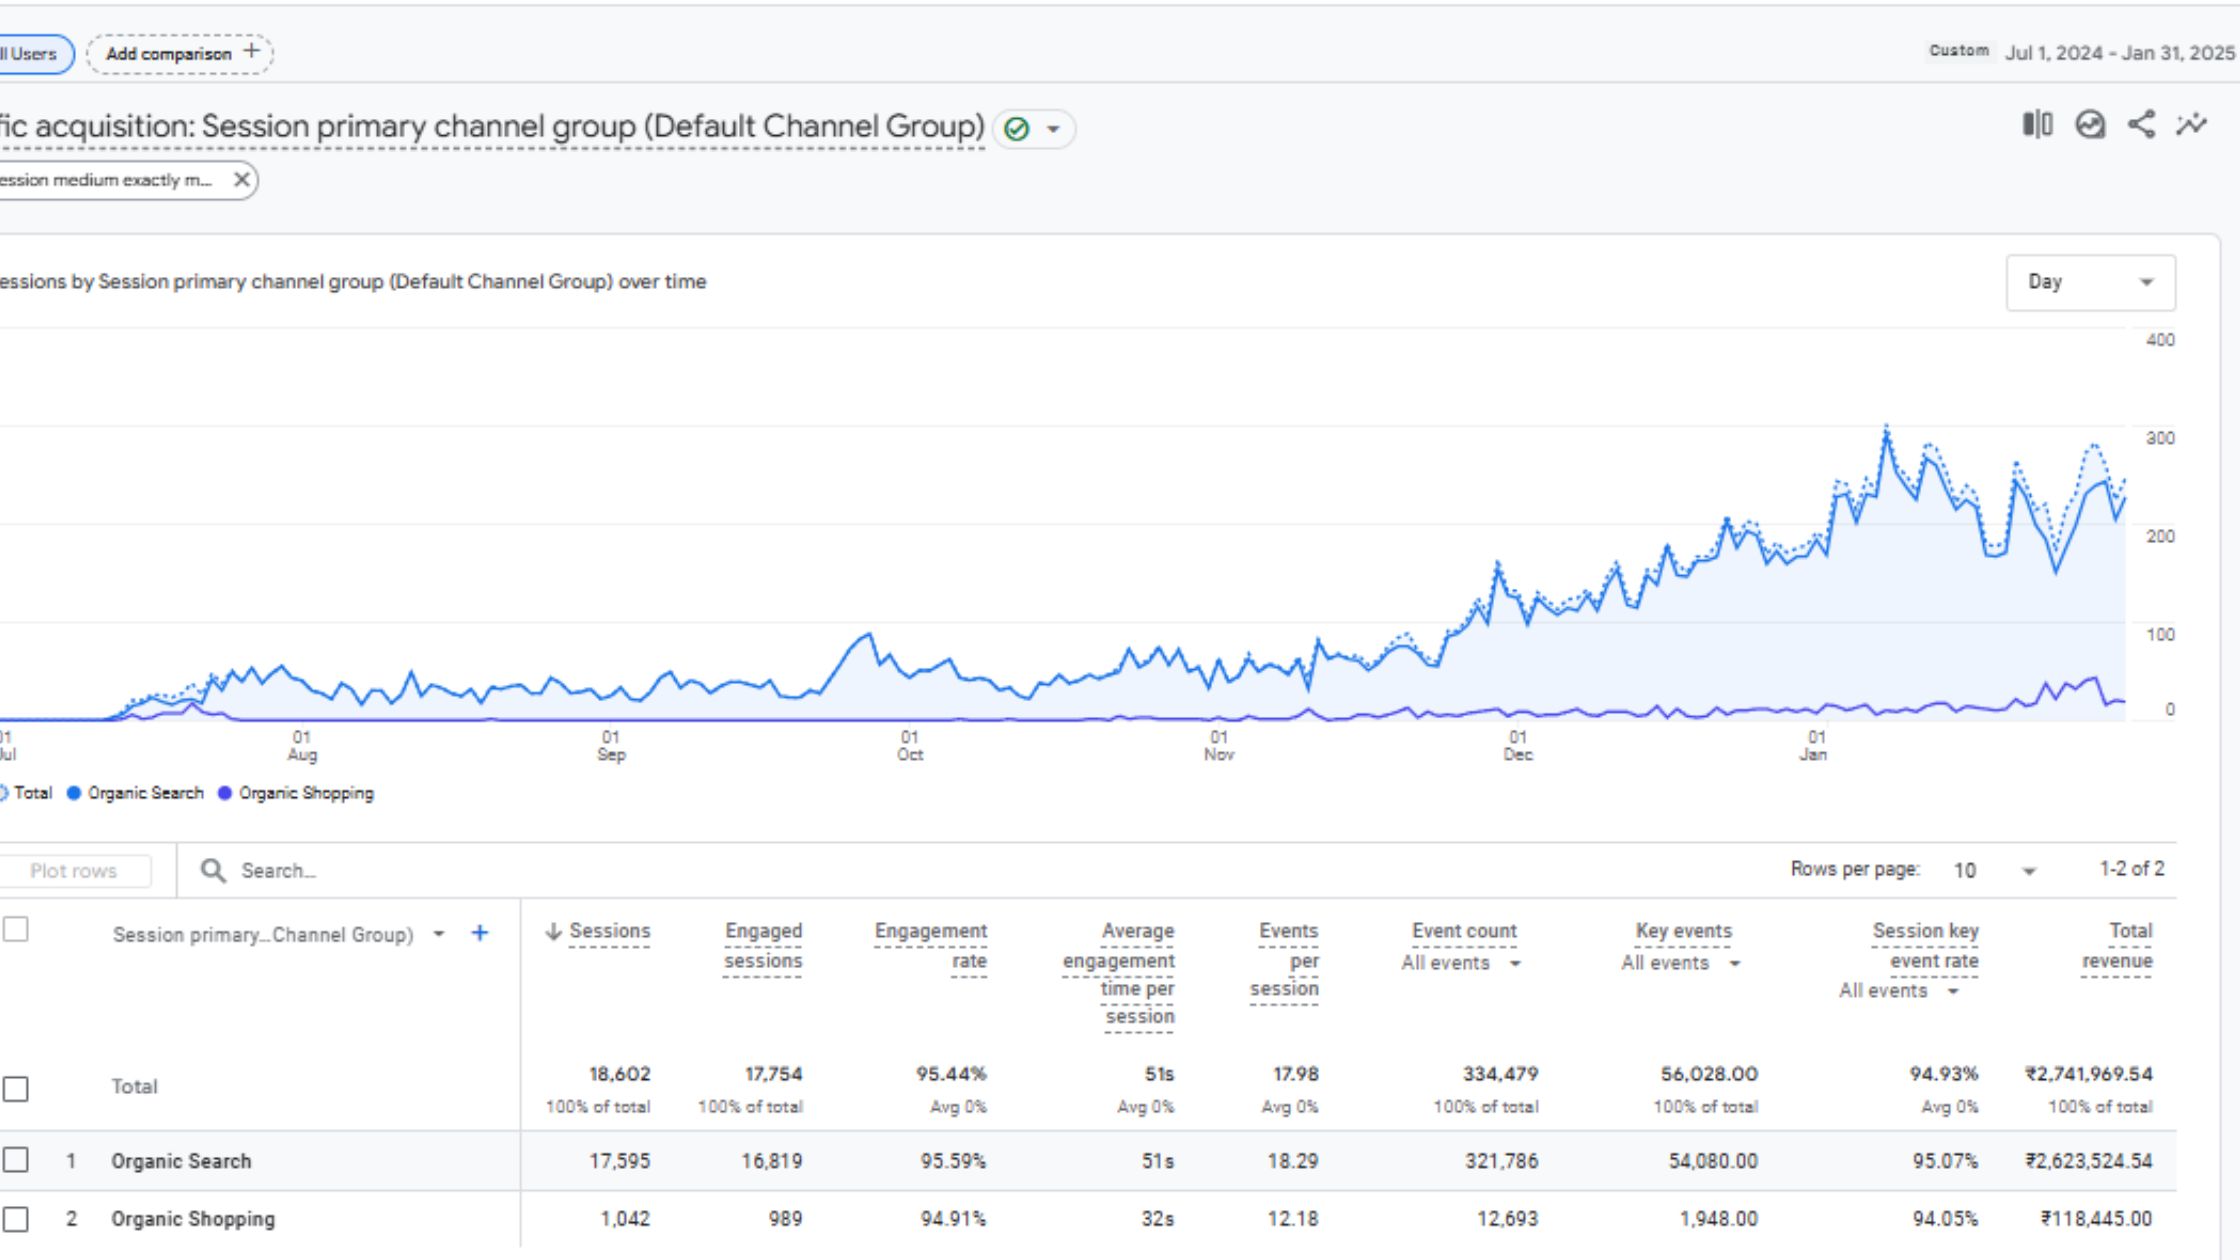Open the Insights icon near top right
Screen dimensions: 2240x1260
pyautogui.click(x=2089, y=125)
